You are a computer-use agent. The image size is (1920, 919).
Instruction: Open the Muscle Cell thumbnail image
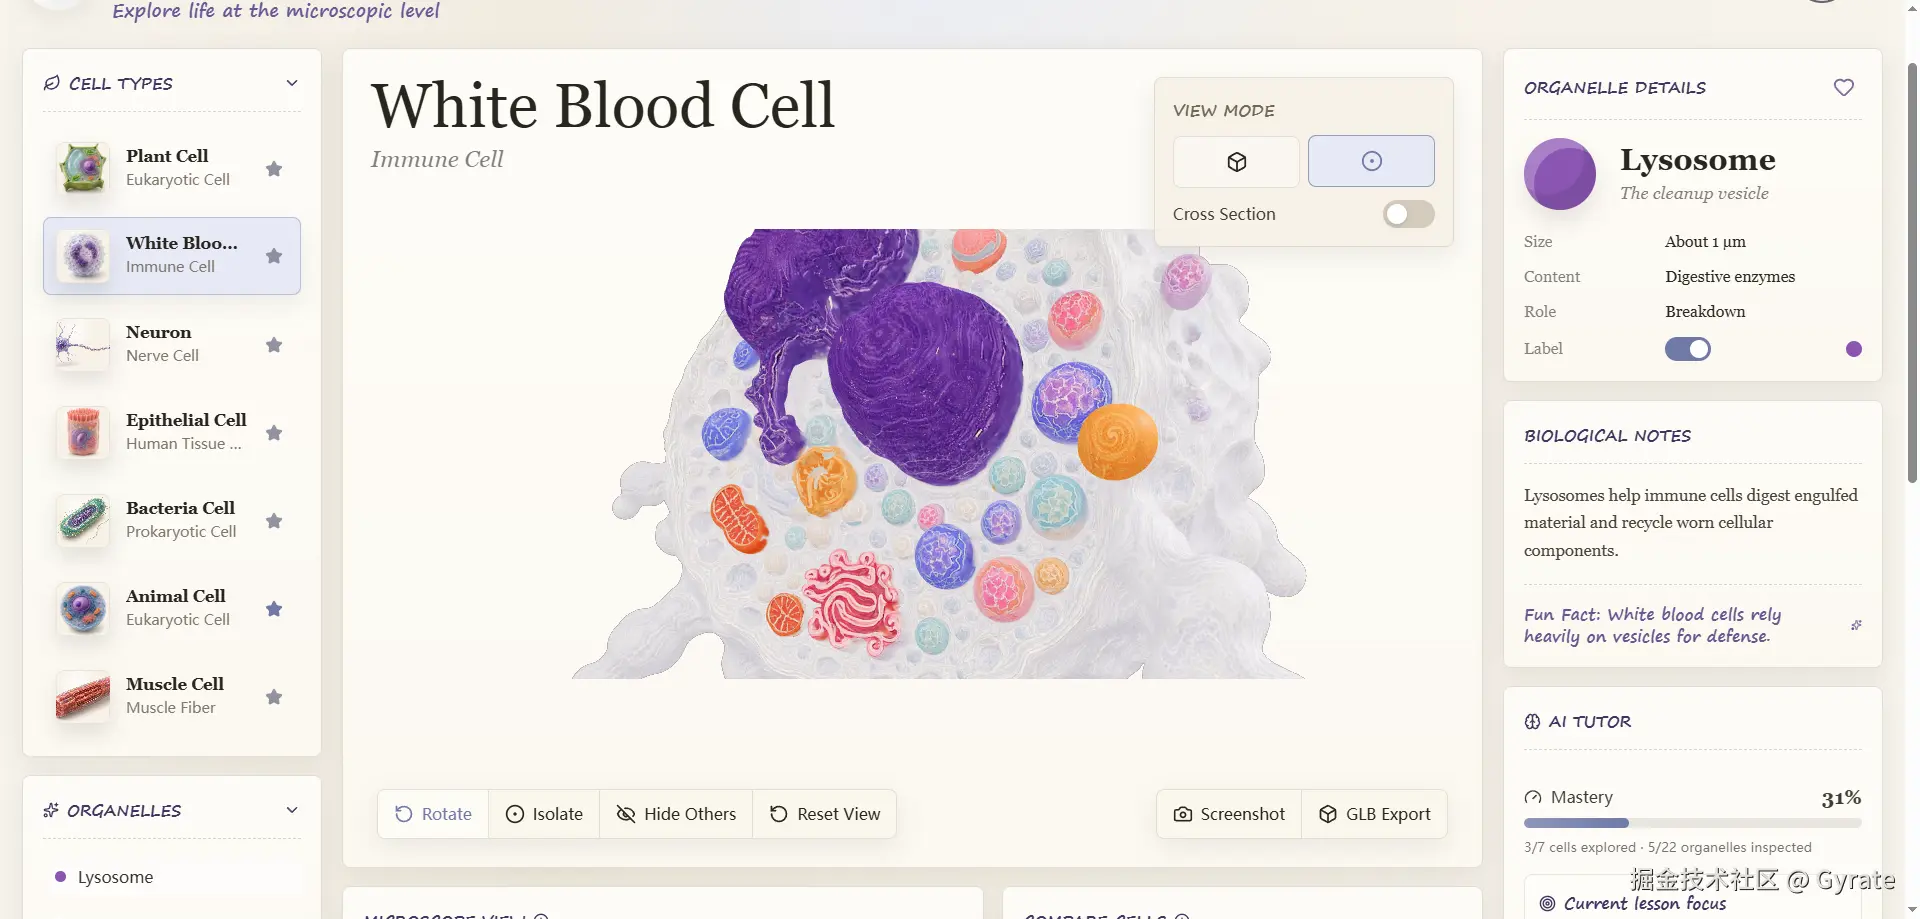click(83, 696)
